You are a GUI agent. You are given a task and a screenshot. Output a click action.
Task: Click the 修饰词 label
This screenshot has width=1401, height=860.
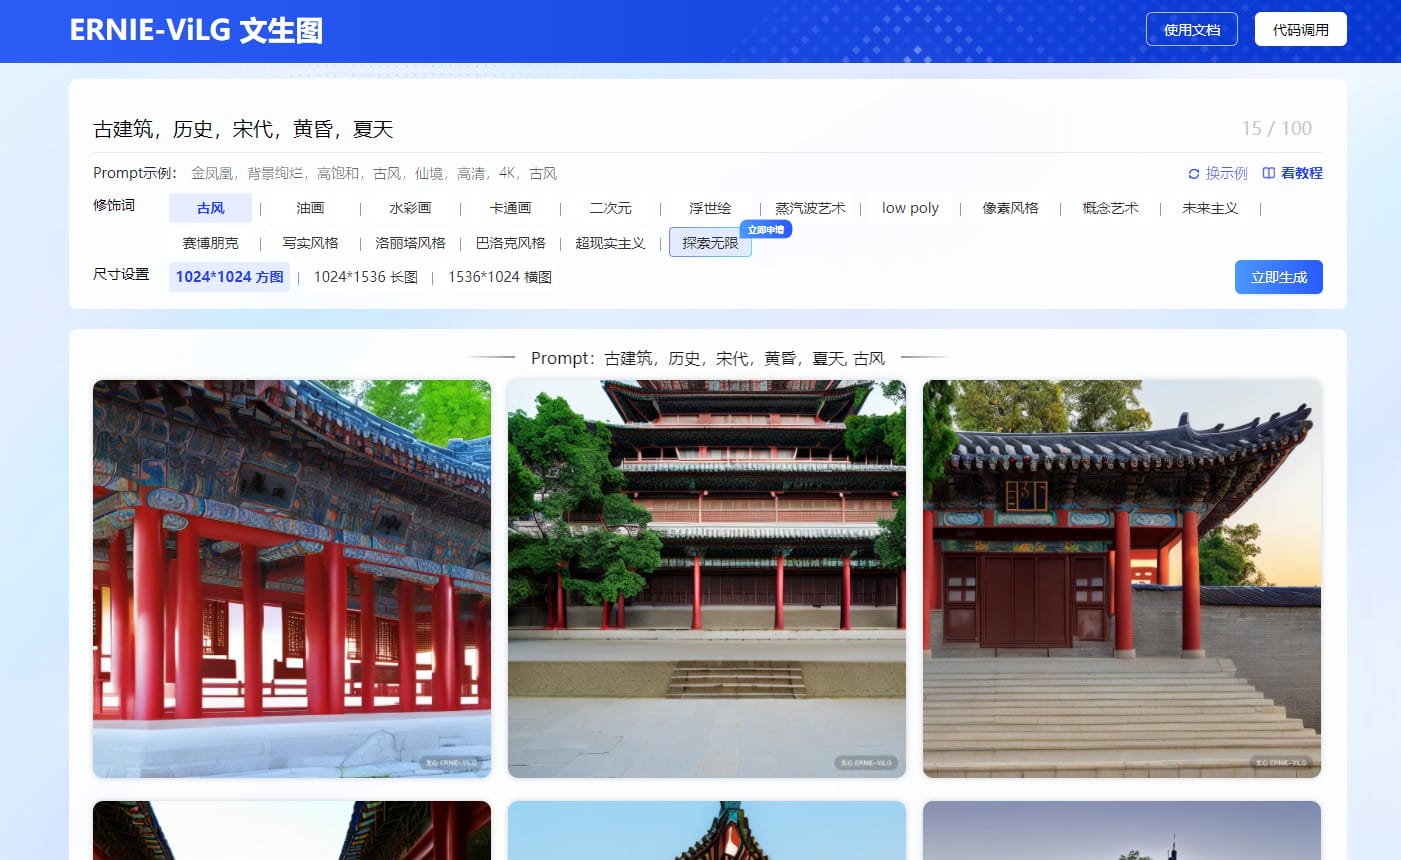tap(114, 205)
